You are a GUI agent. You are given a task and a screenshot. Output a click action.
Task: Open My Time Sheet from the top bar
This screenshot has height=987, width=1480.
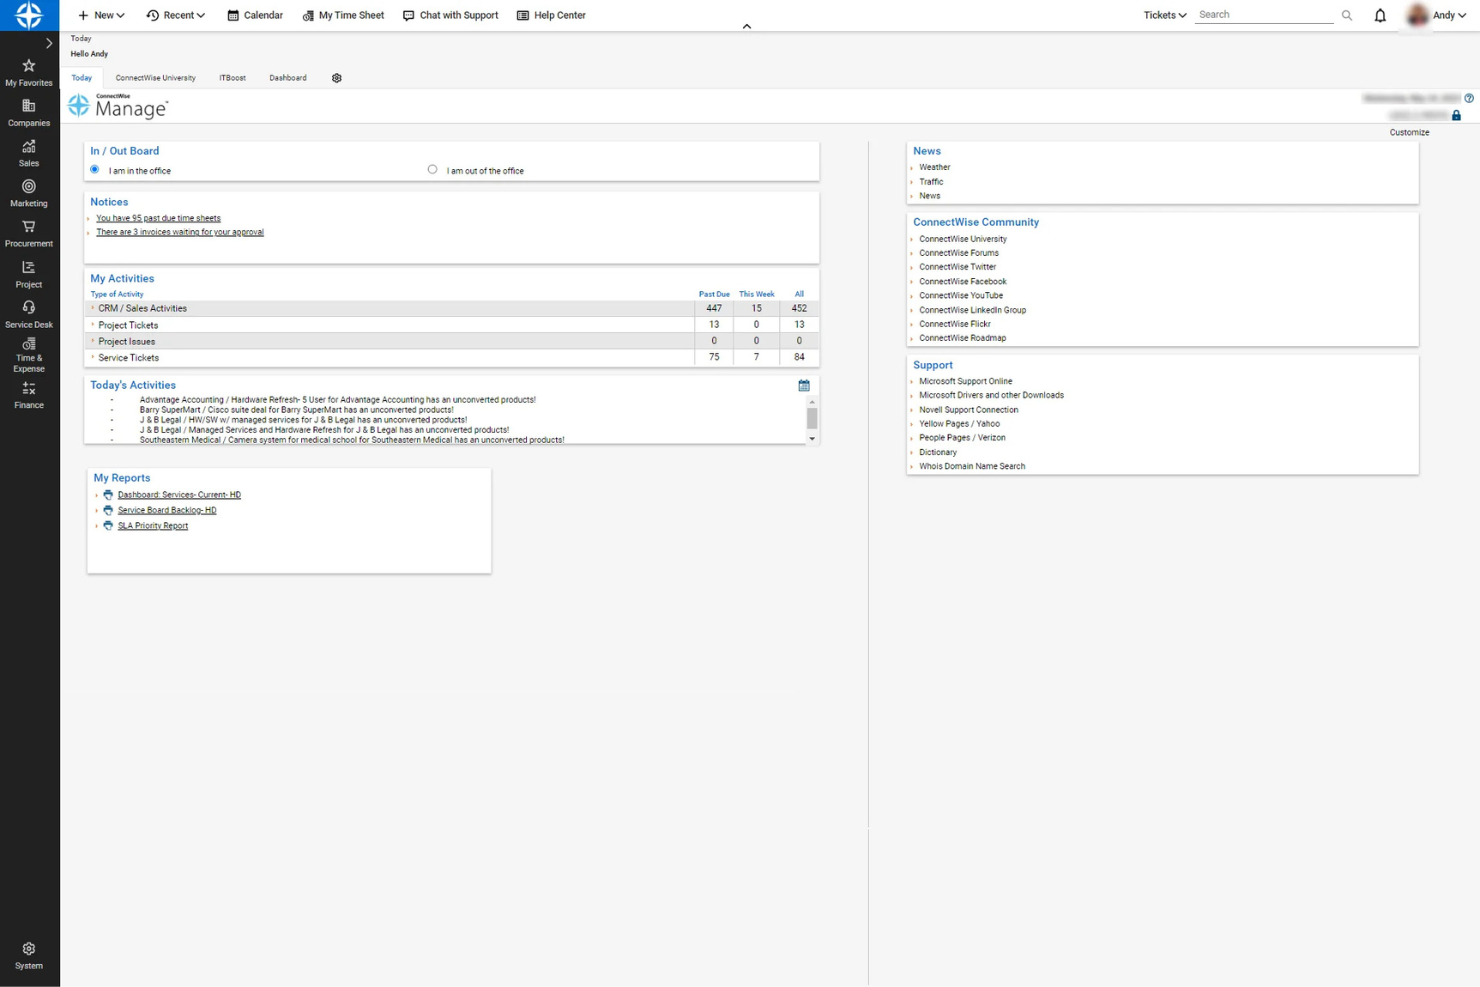pos(343,15)
